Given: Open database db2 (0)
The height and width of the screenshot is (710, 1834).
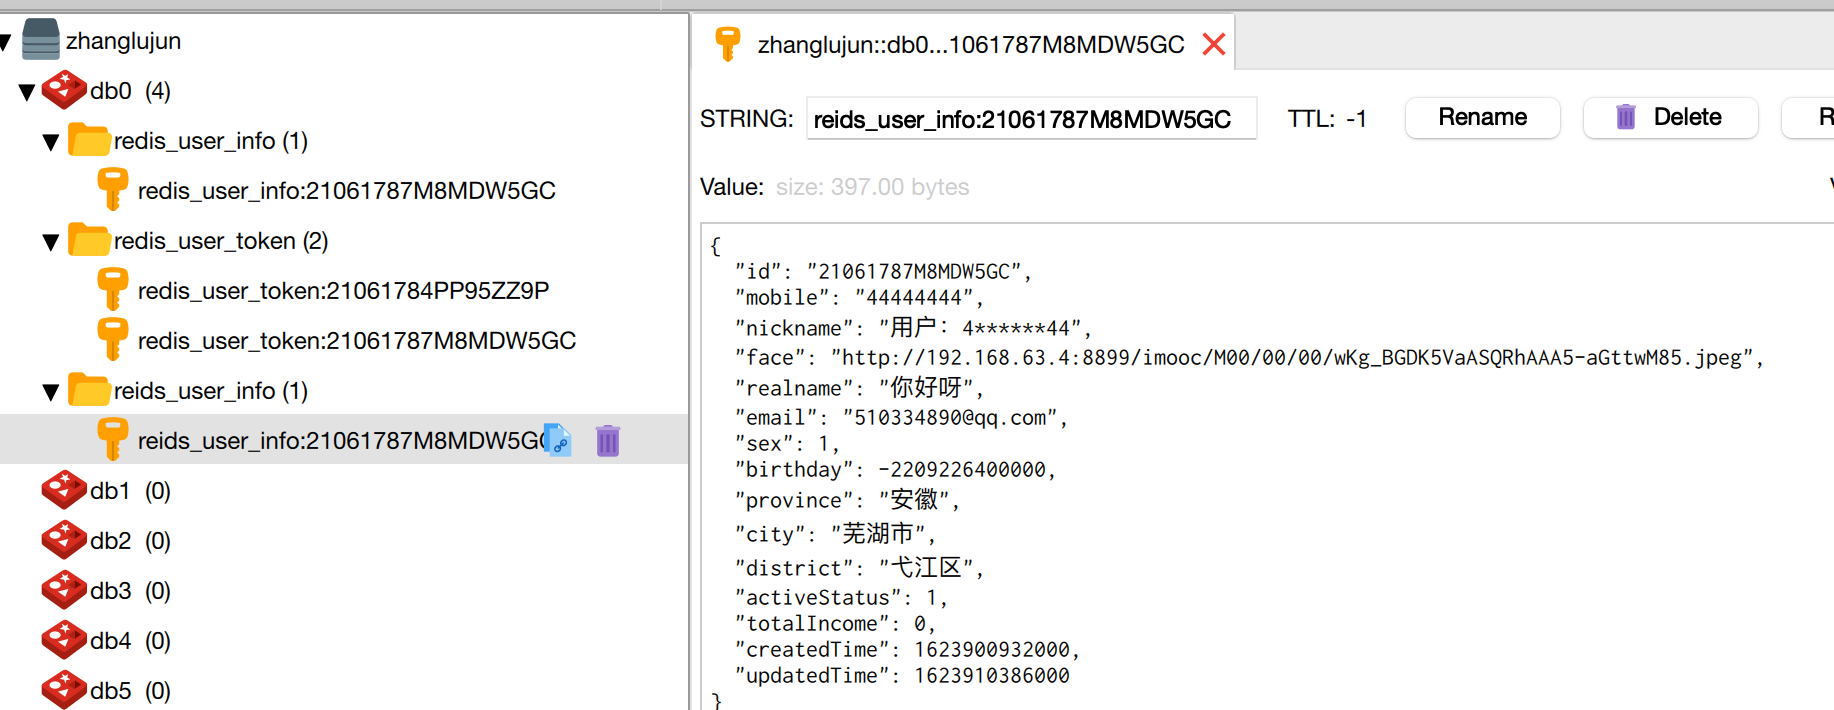Looking at the screenshot, I should (130, 541).
